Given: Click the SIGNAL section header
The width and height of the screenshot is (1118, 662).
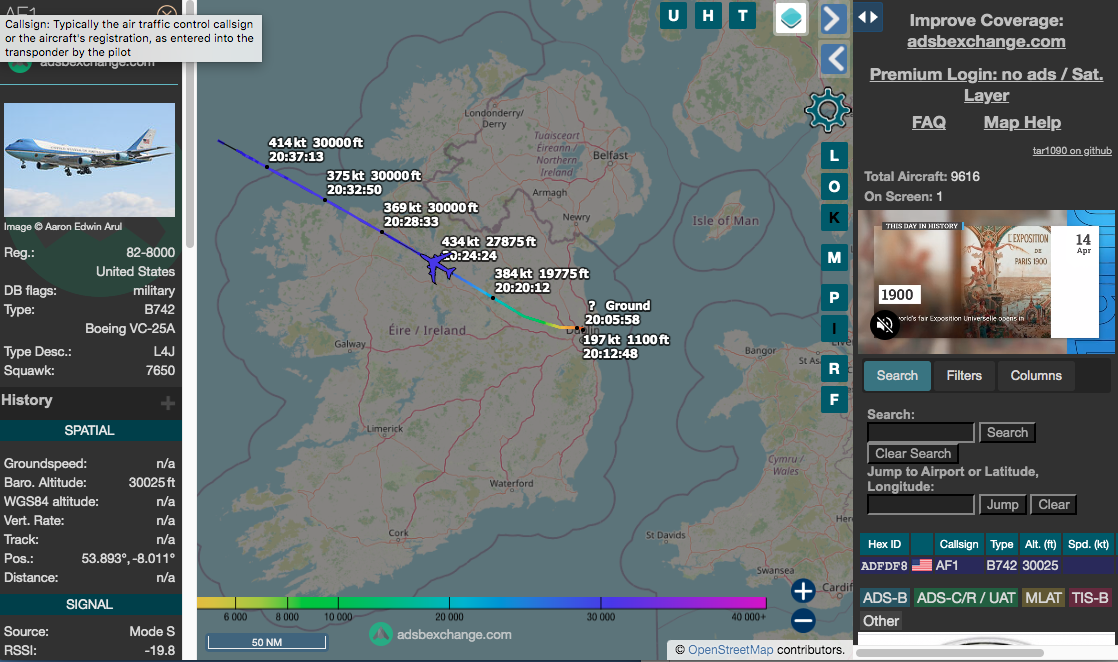Looking at the screenshot, I should tap(91, 604).
